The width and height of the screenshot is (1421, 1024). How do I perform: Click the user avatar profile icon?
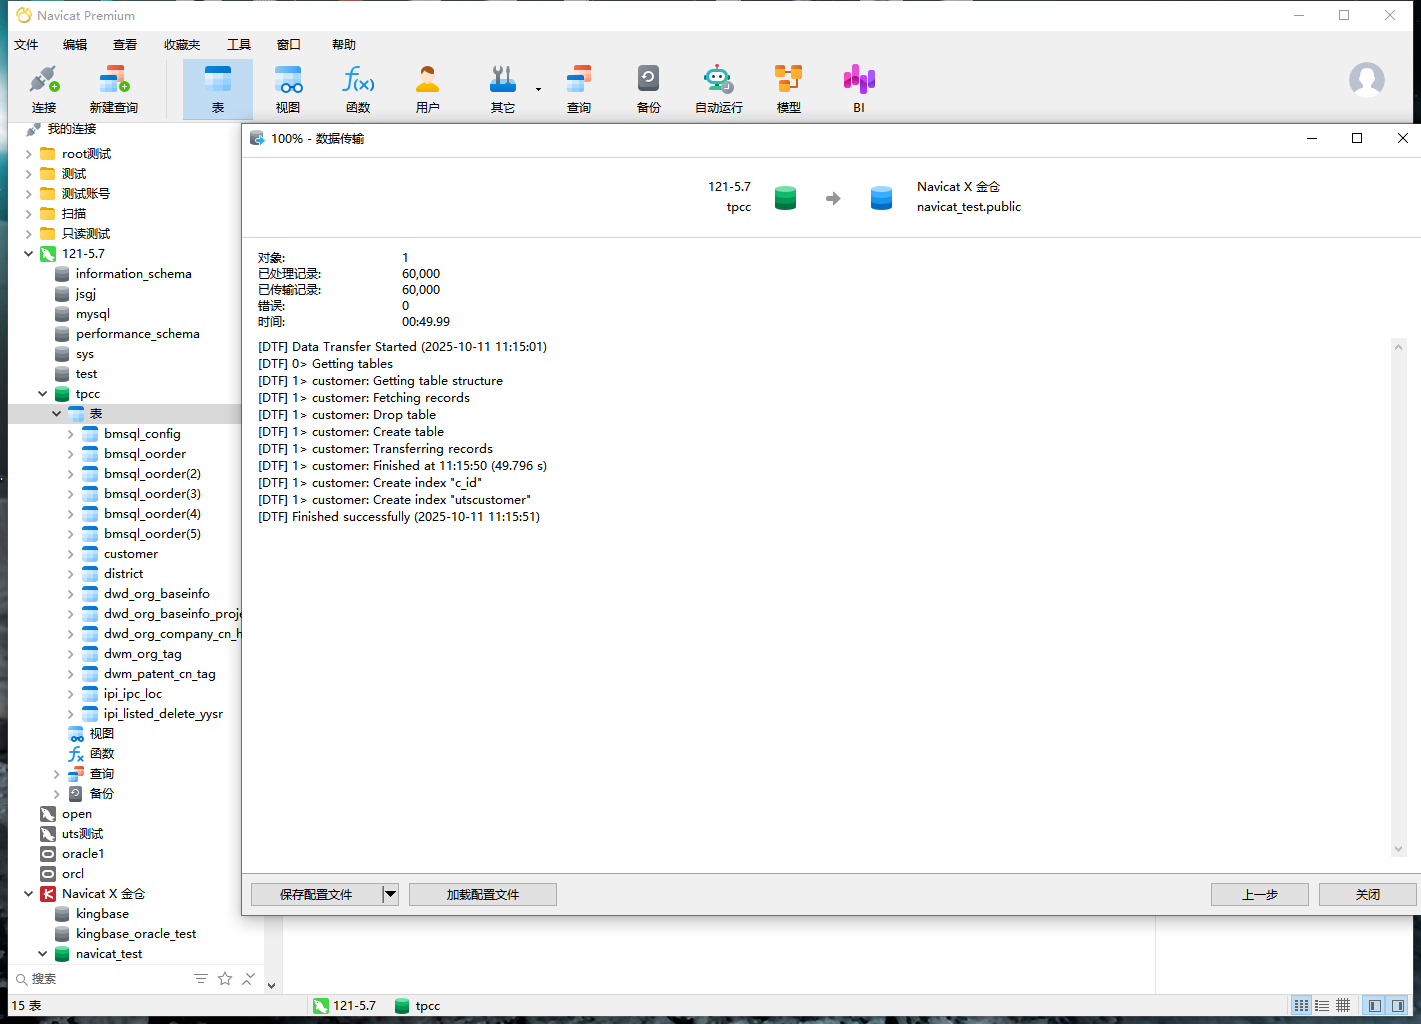tap(1367, 80)
